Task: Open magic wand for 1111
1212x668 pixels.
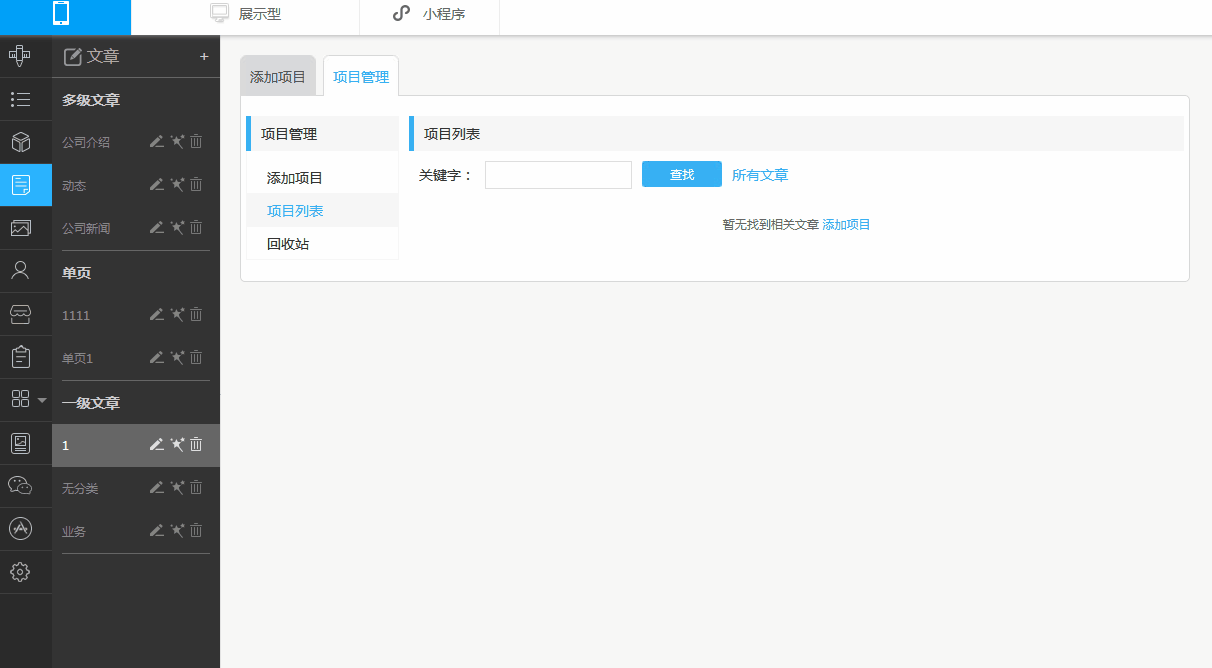Action: [177, 315]
